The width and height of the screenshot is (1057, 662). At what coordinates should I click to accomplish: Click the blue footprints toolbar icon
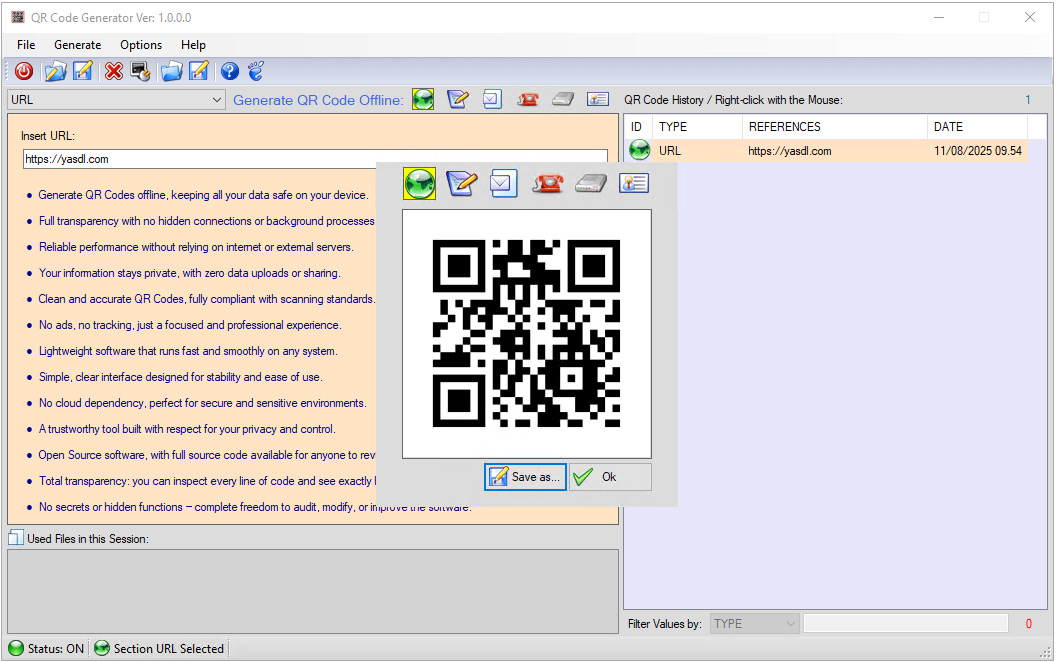pos(256,71)
